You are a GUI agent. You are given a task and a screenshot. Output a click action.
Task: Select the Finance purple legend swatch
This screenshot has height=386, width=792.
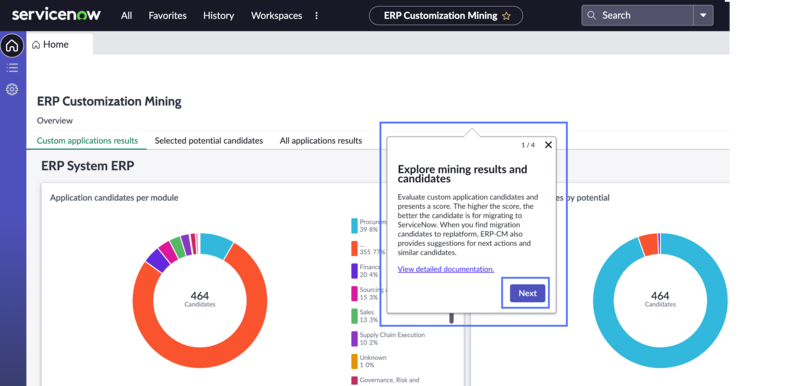(x=355, y=271)
